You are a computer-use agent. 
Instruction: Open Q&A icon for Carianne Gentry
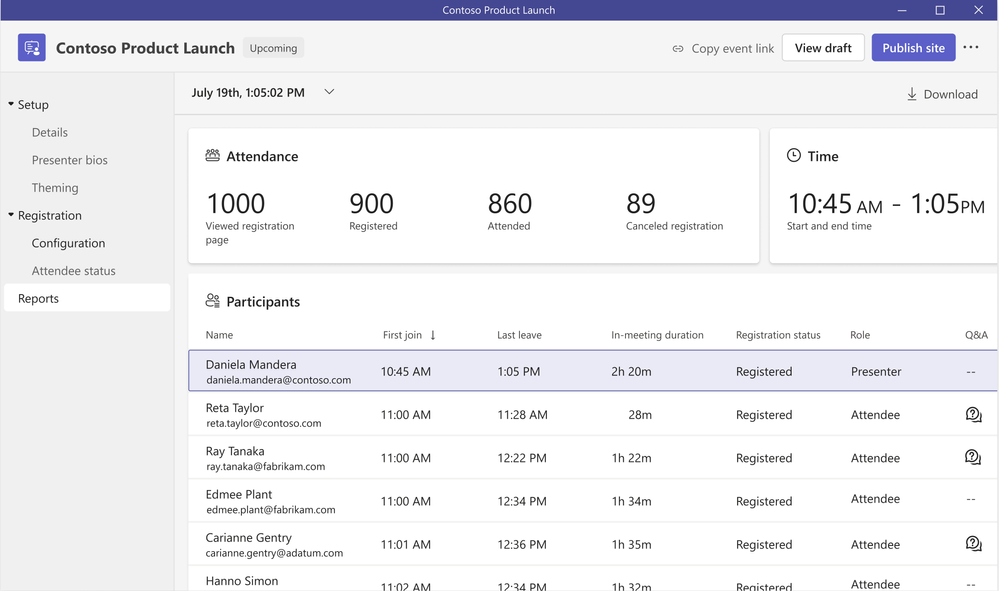click(x=973, y=544)
